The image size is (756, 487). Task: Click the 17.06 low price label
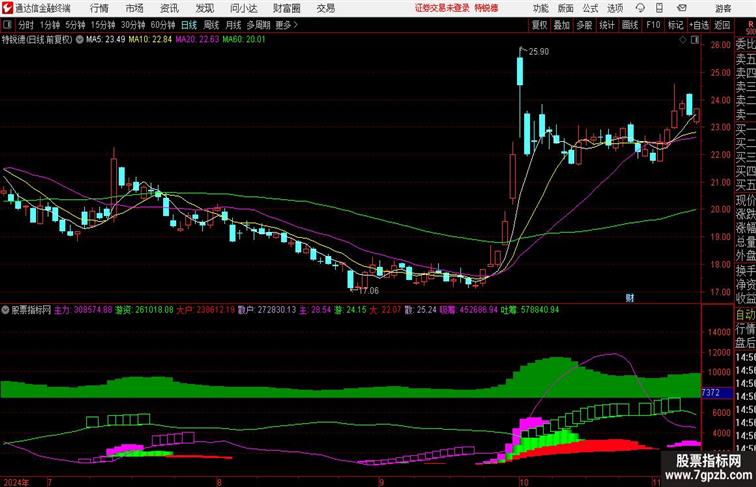coord(369,291)
